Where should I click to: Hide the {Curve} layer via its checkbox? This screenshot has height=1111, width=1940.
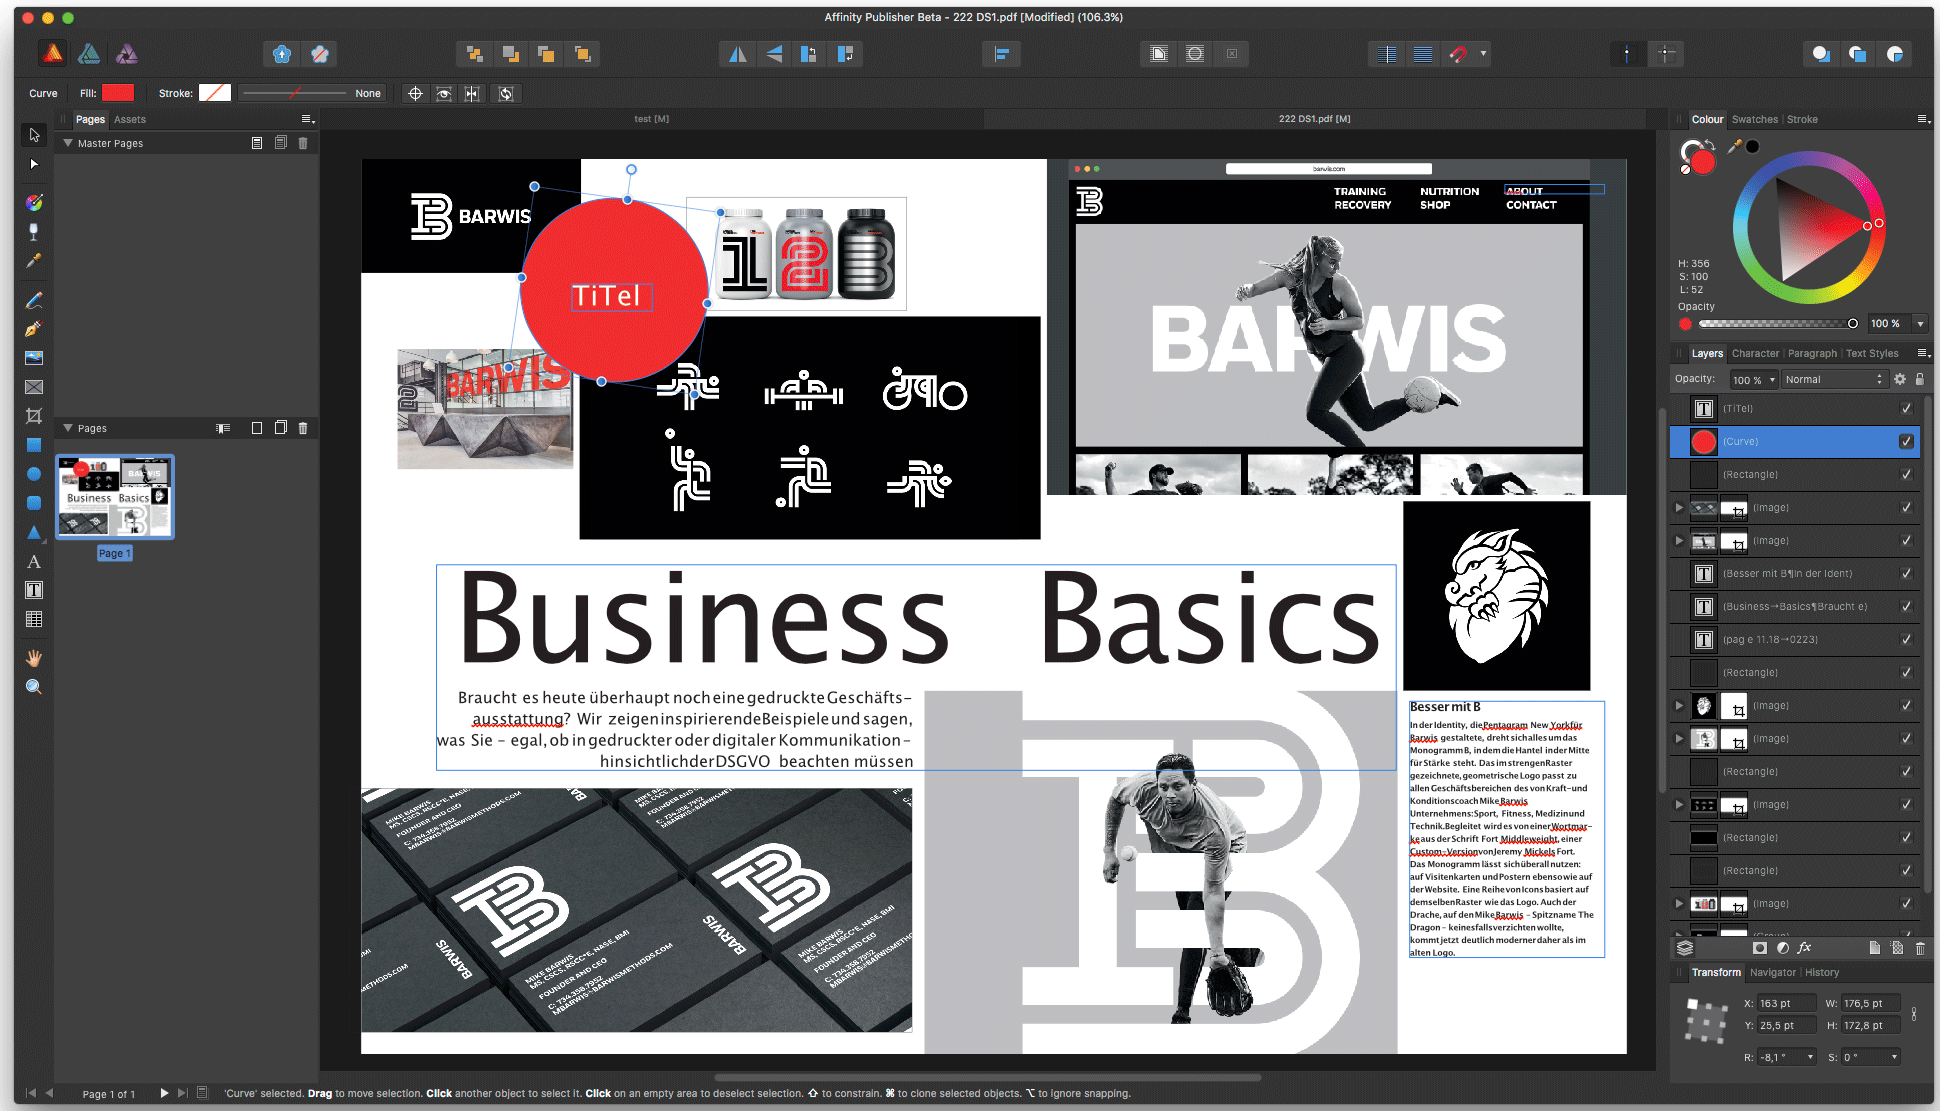(1907, 441)
